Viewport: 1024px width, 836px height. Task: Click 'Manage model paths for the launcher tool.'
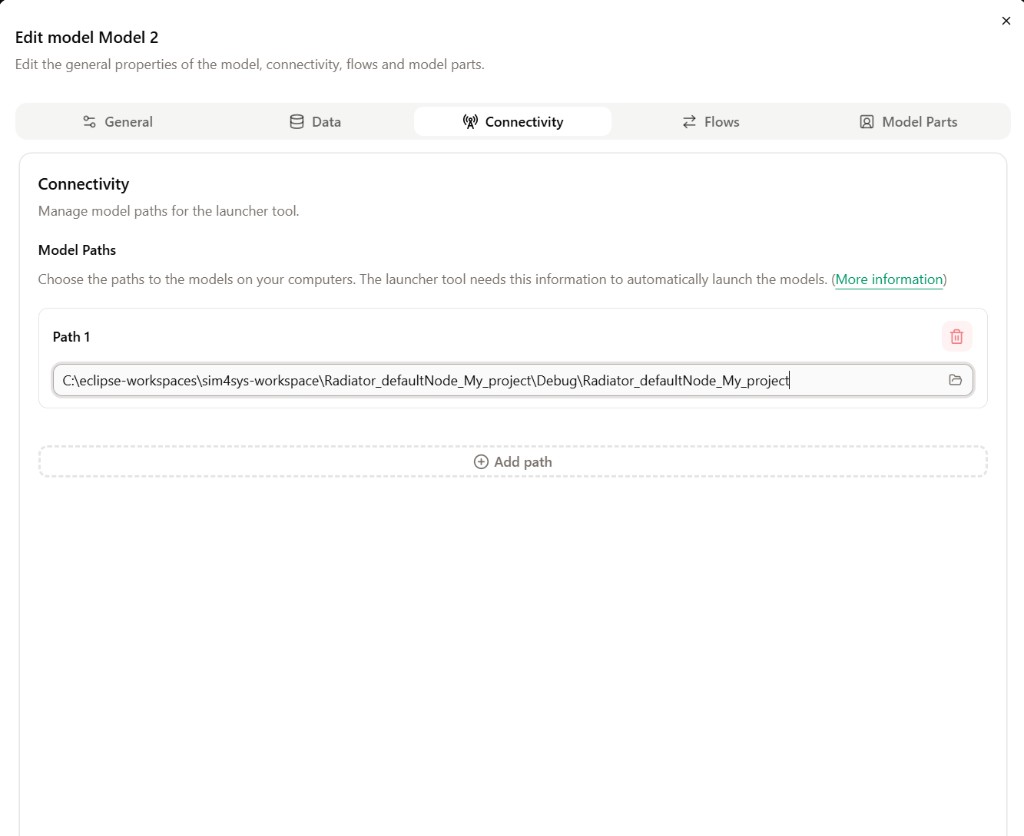[168, 211]
